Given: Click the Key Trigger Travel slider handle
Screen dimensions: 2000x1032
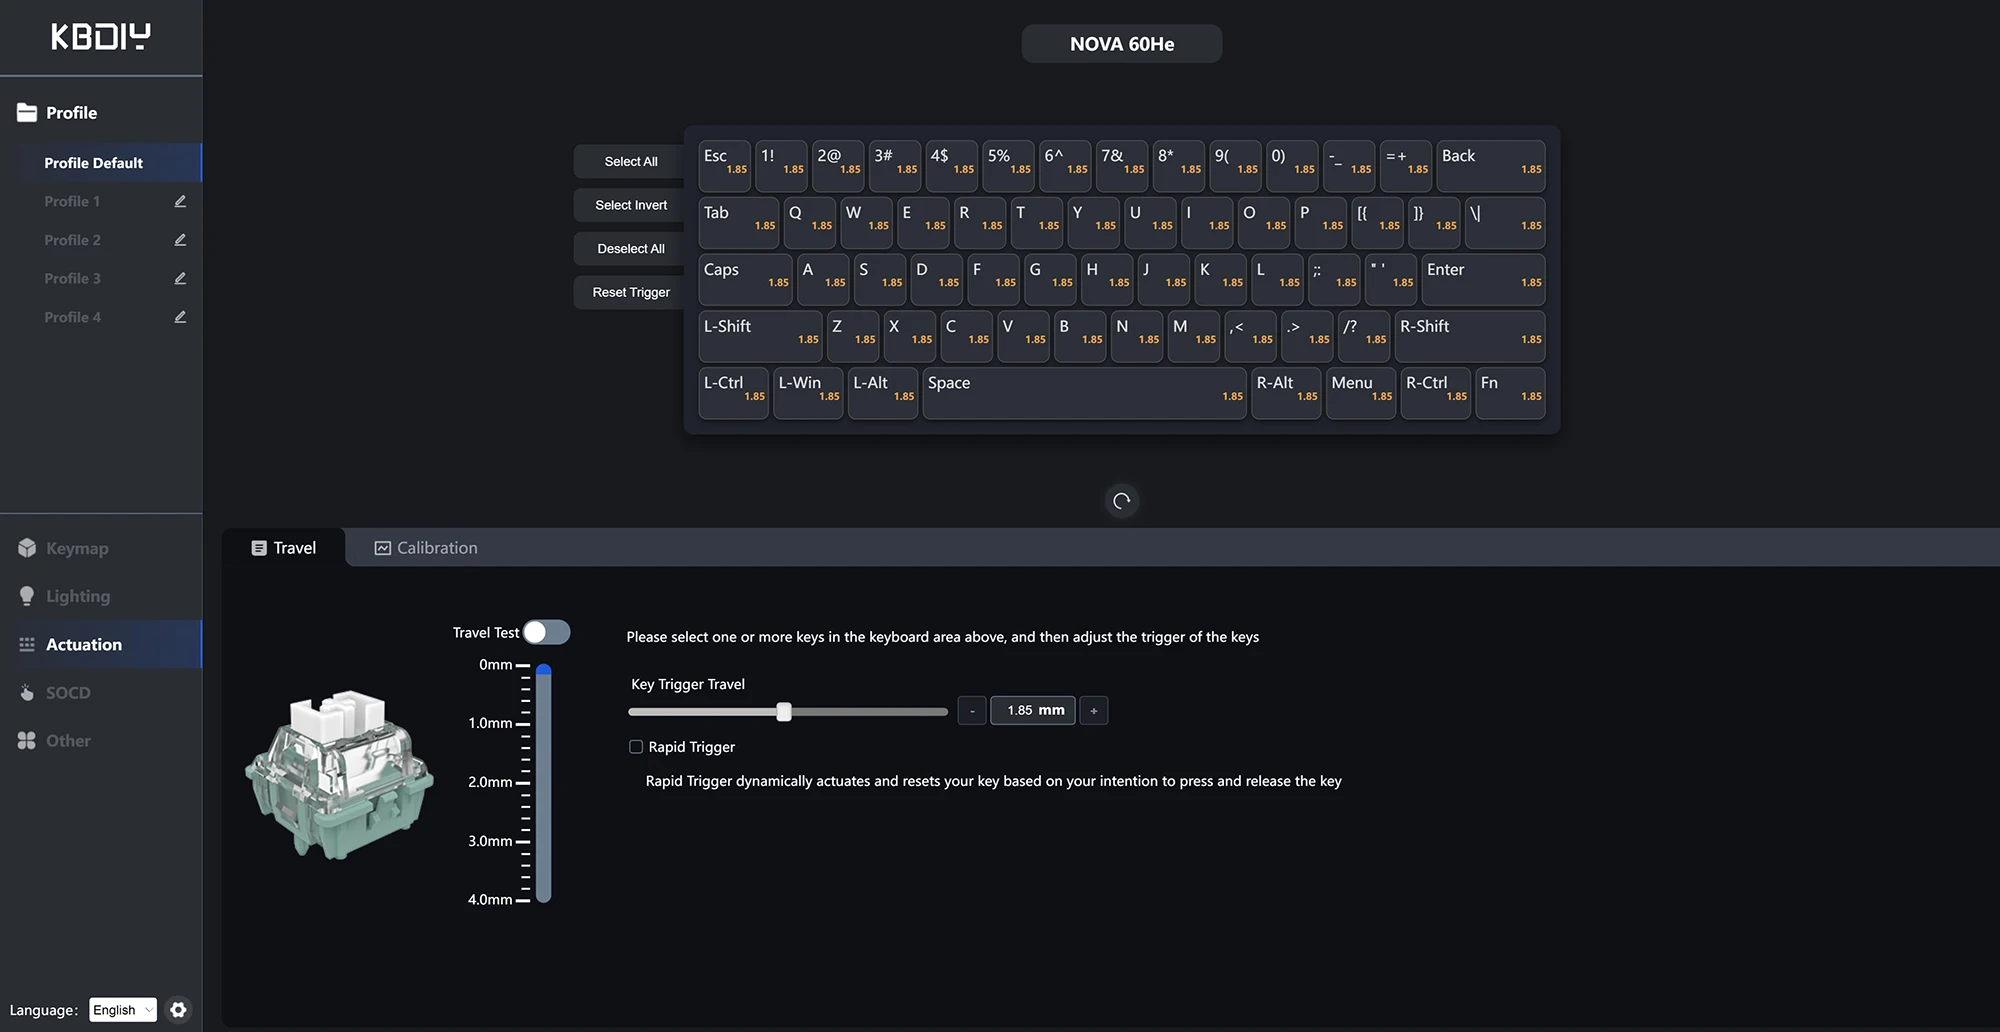Looking at the screenshot, I should pos(784,712).
